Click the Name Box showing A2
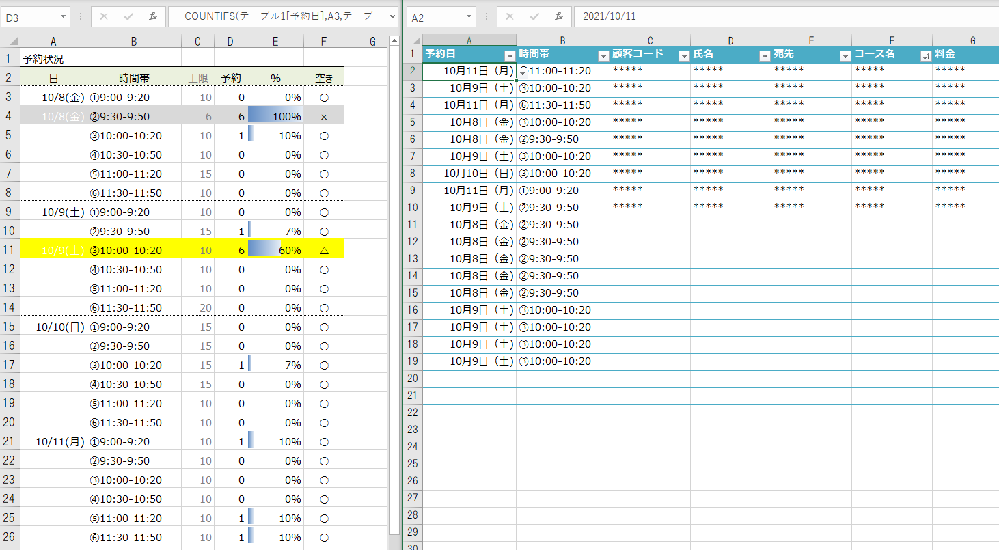Viewport: 999px width, 550px height. [435, 17]
